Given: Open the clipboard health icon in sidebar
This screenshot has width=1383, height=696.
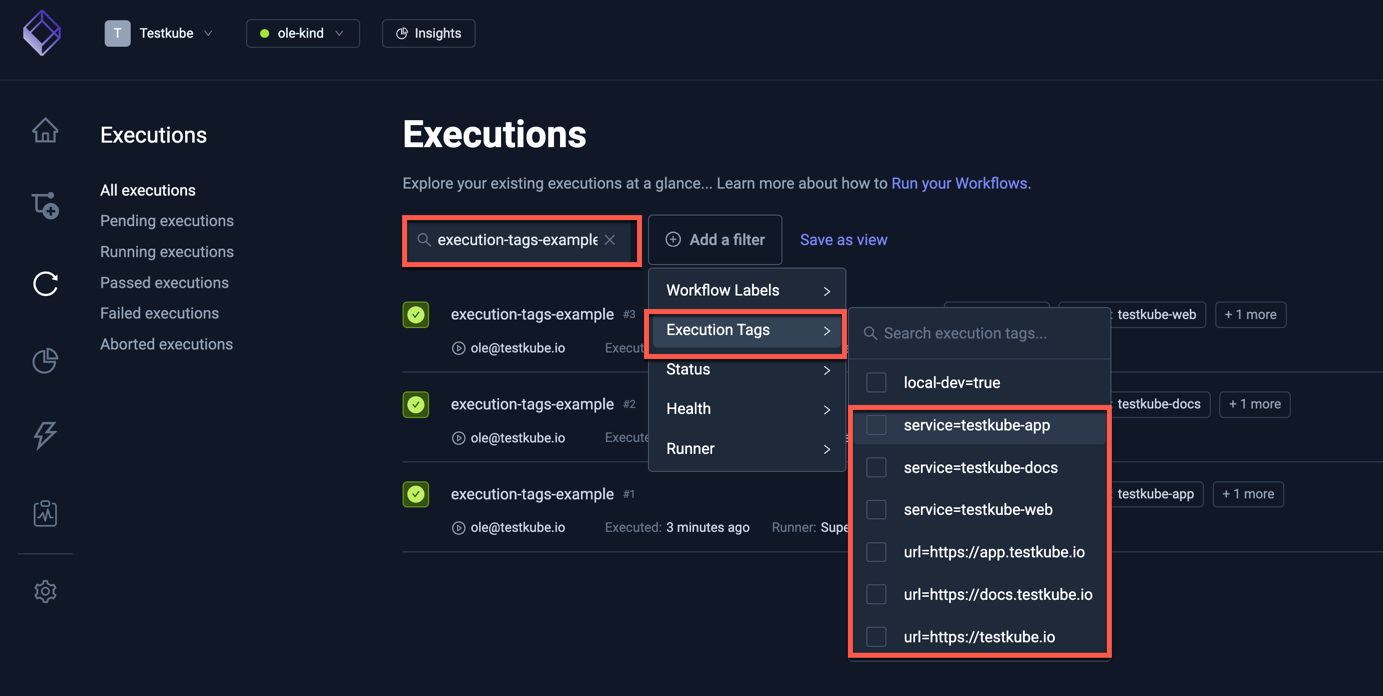Looking at the screenshot, I should point(45,512).
